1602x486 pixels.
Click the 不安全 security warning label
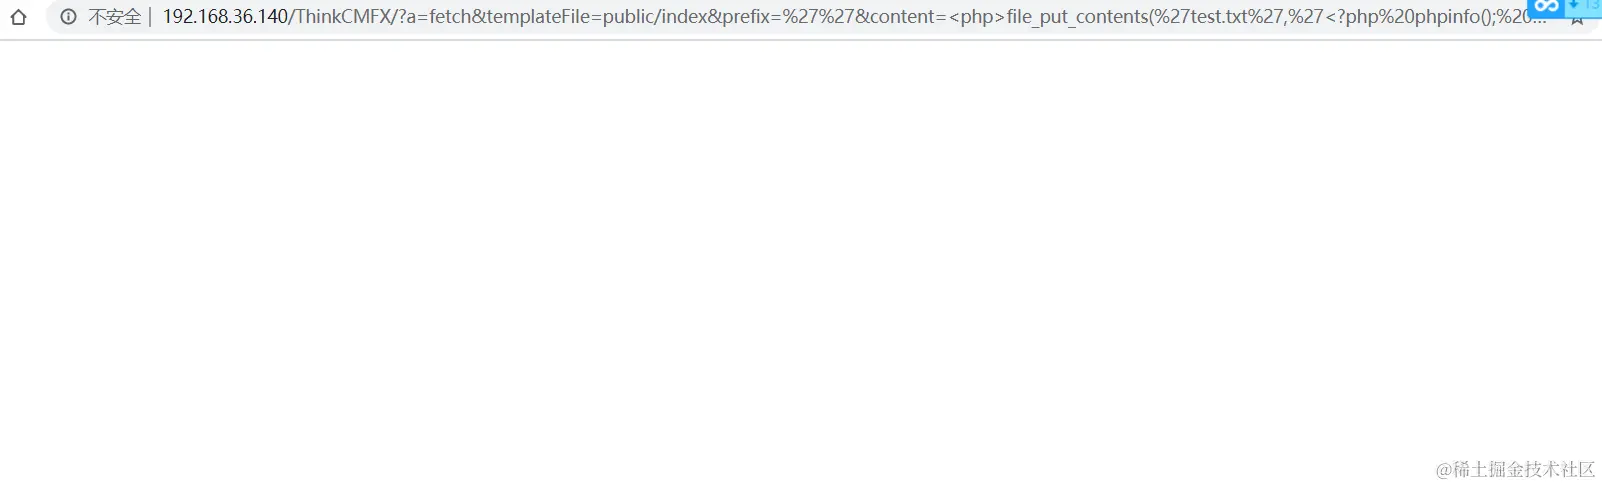115,17
